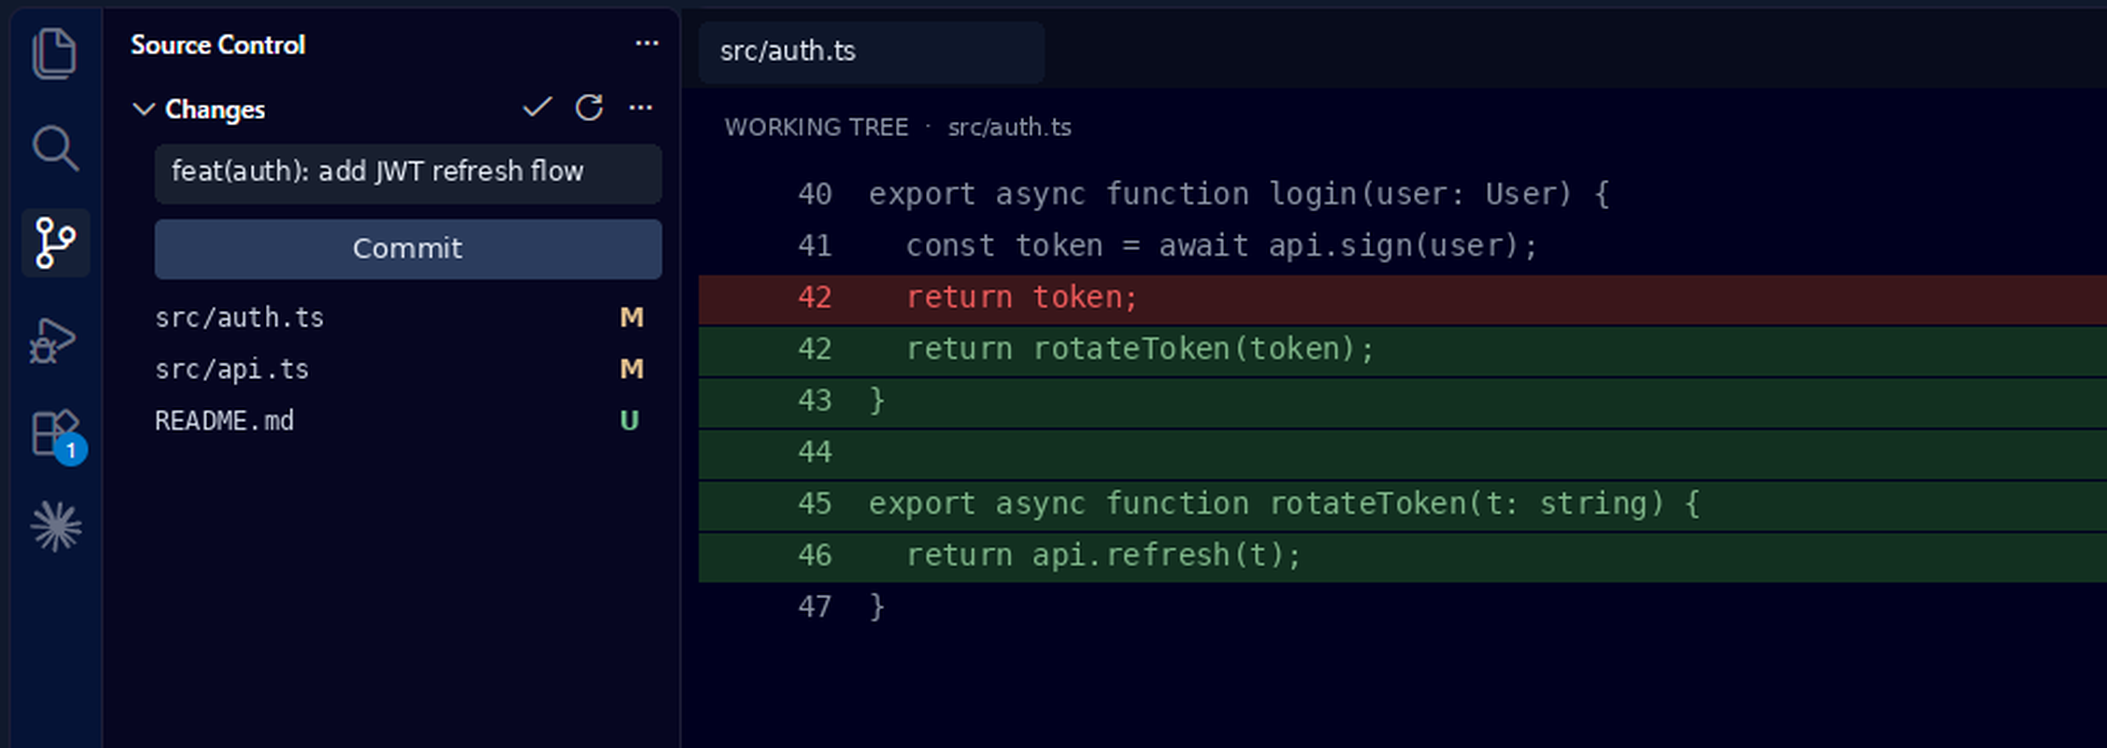Viewport: 2107px width, 748px height.
Task: Select the Source Control activity icon
Action: click(x=55, y=243)
